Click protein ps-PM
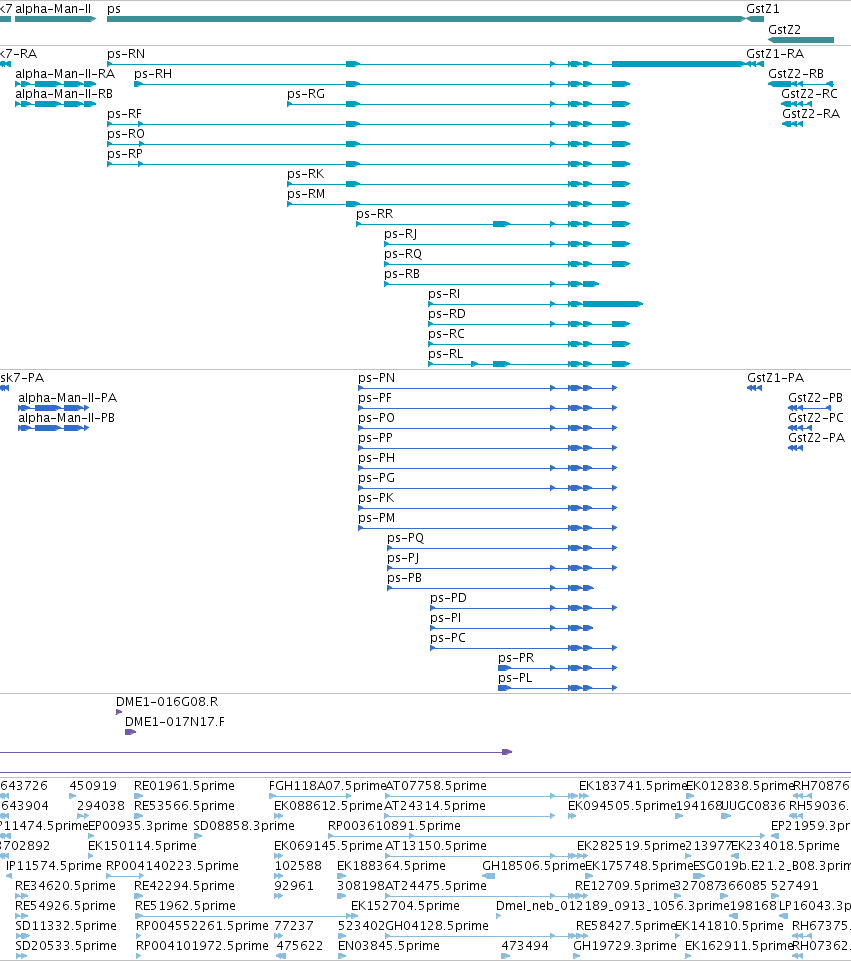 377,518
